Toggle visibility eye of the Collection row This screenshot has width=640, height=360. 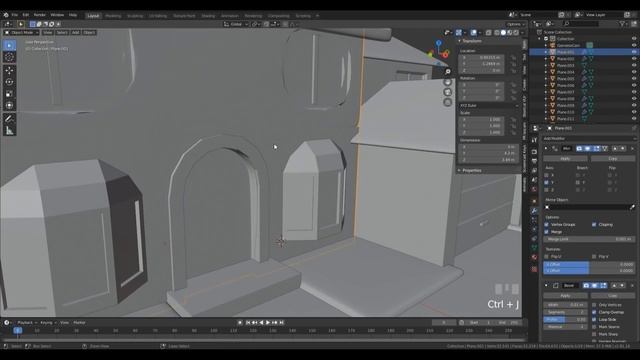[634, 39]
